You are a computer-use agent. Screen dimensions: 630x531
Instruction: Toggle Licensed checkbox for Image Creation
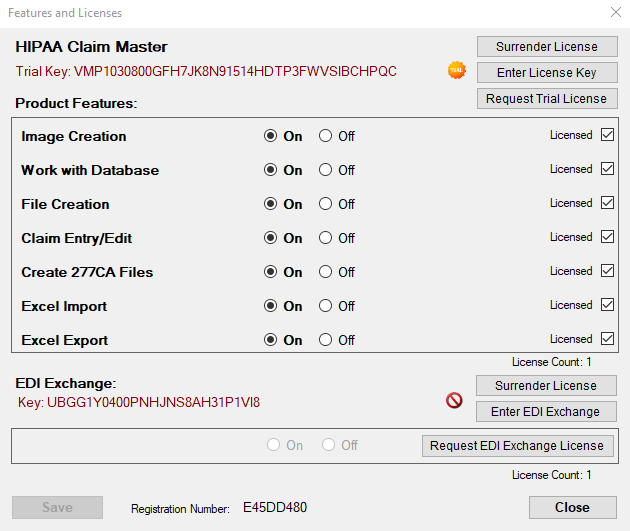(608, 135)
